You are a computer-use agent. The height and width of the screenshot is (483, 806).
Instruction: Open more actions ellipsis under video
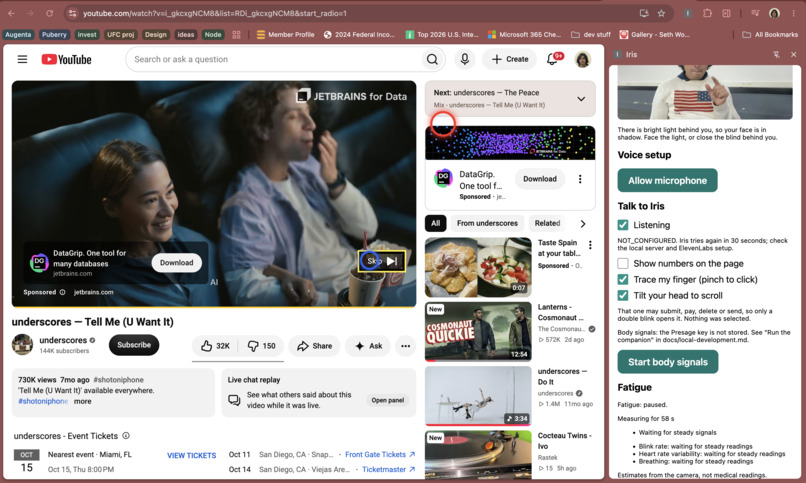406,346
